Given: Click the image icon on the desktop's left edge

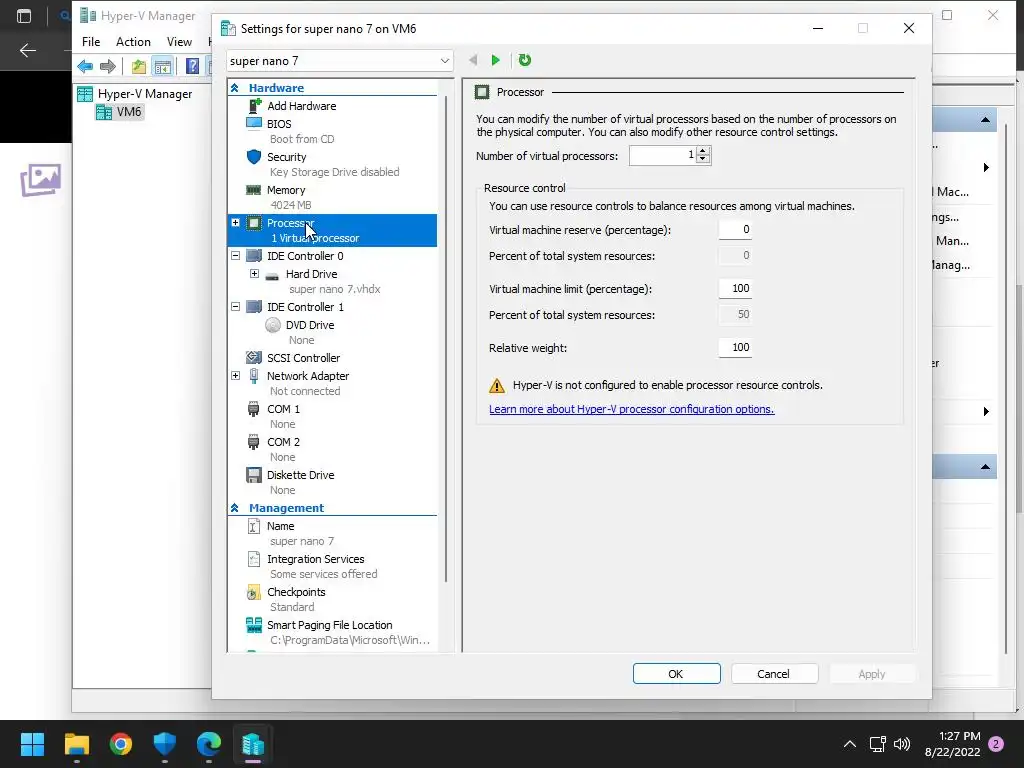Looking at the screenshot, I should tap(40, 180).
